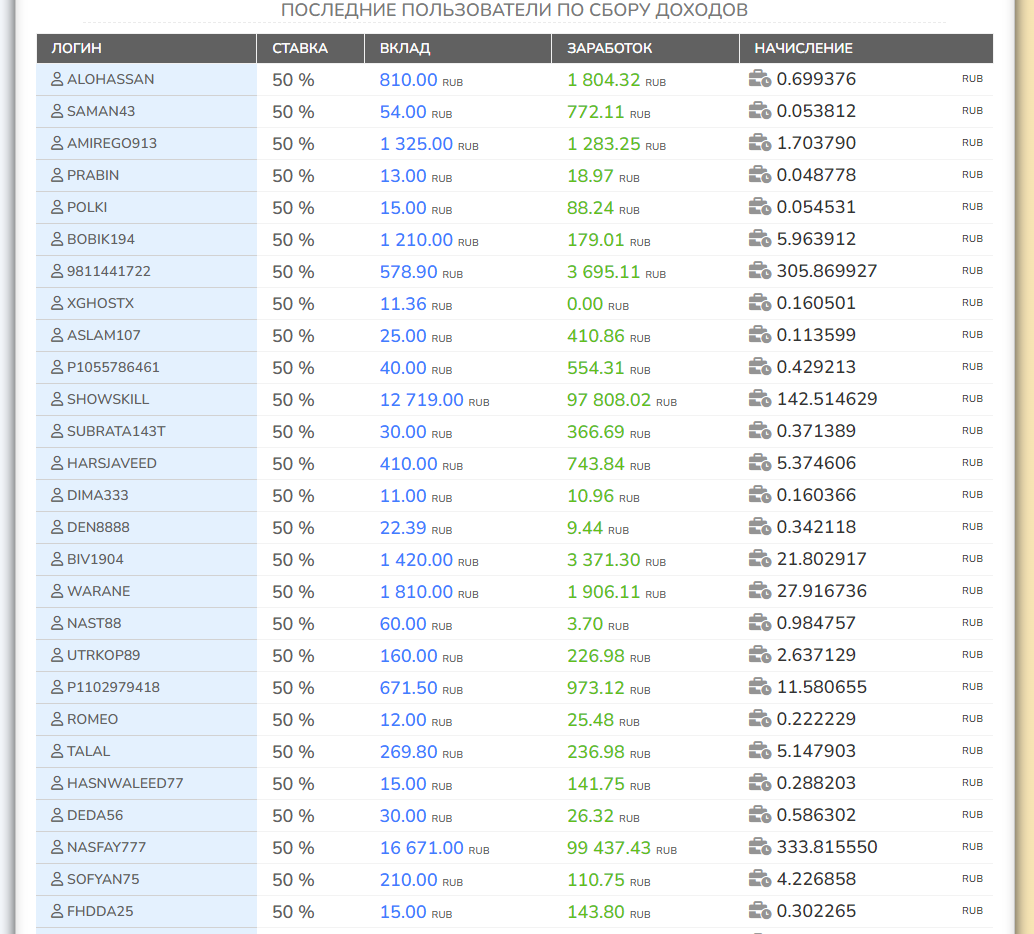Click the user icon beside POLKI
1034x934 pixels.
point(57,207)
